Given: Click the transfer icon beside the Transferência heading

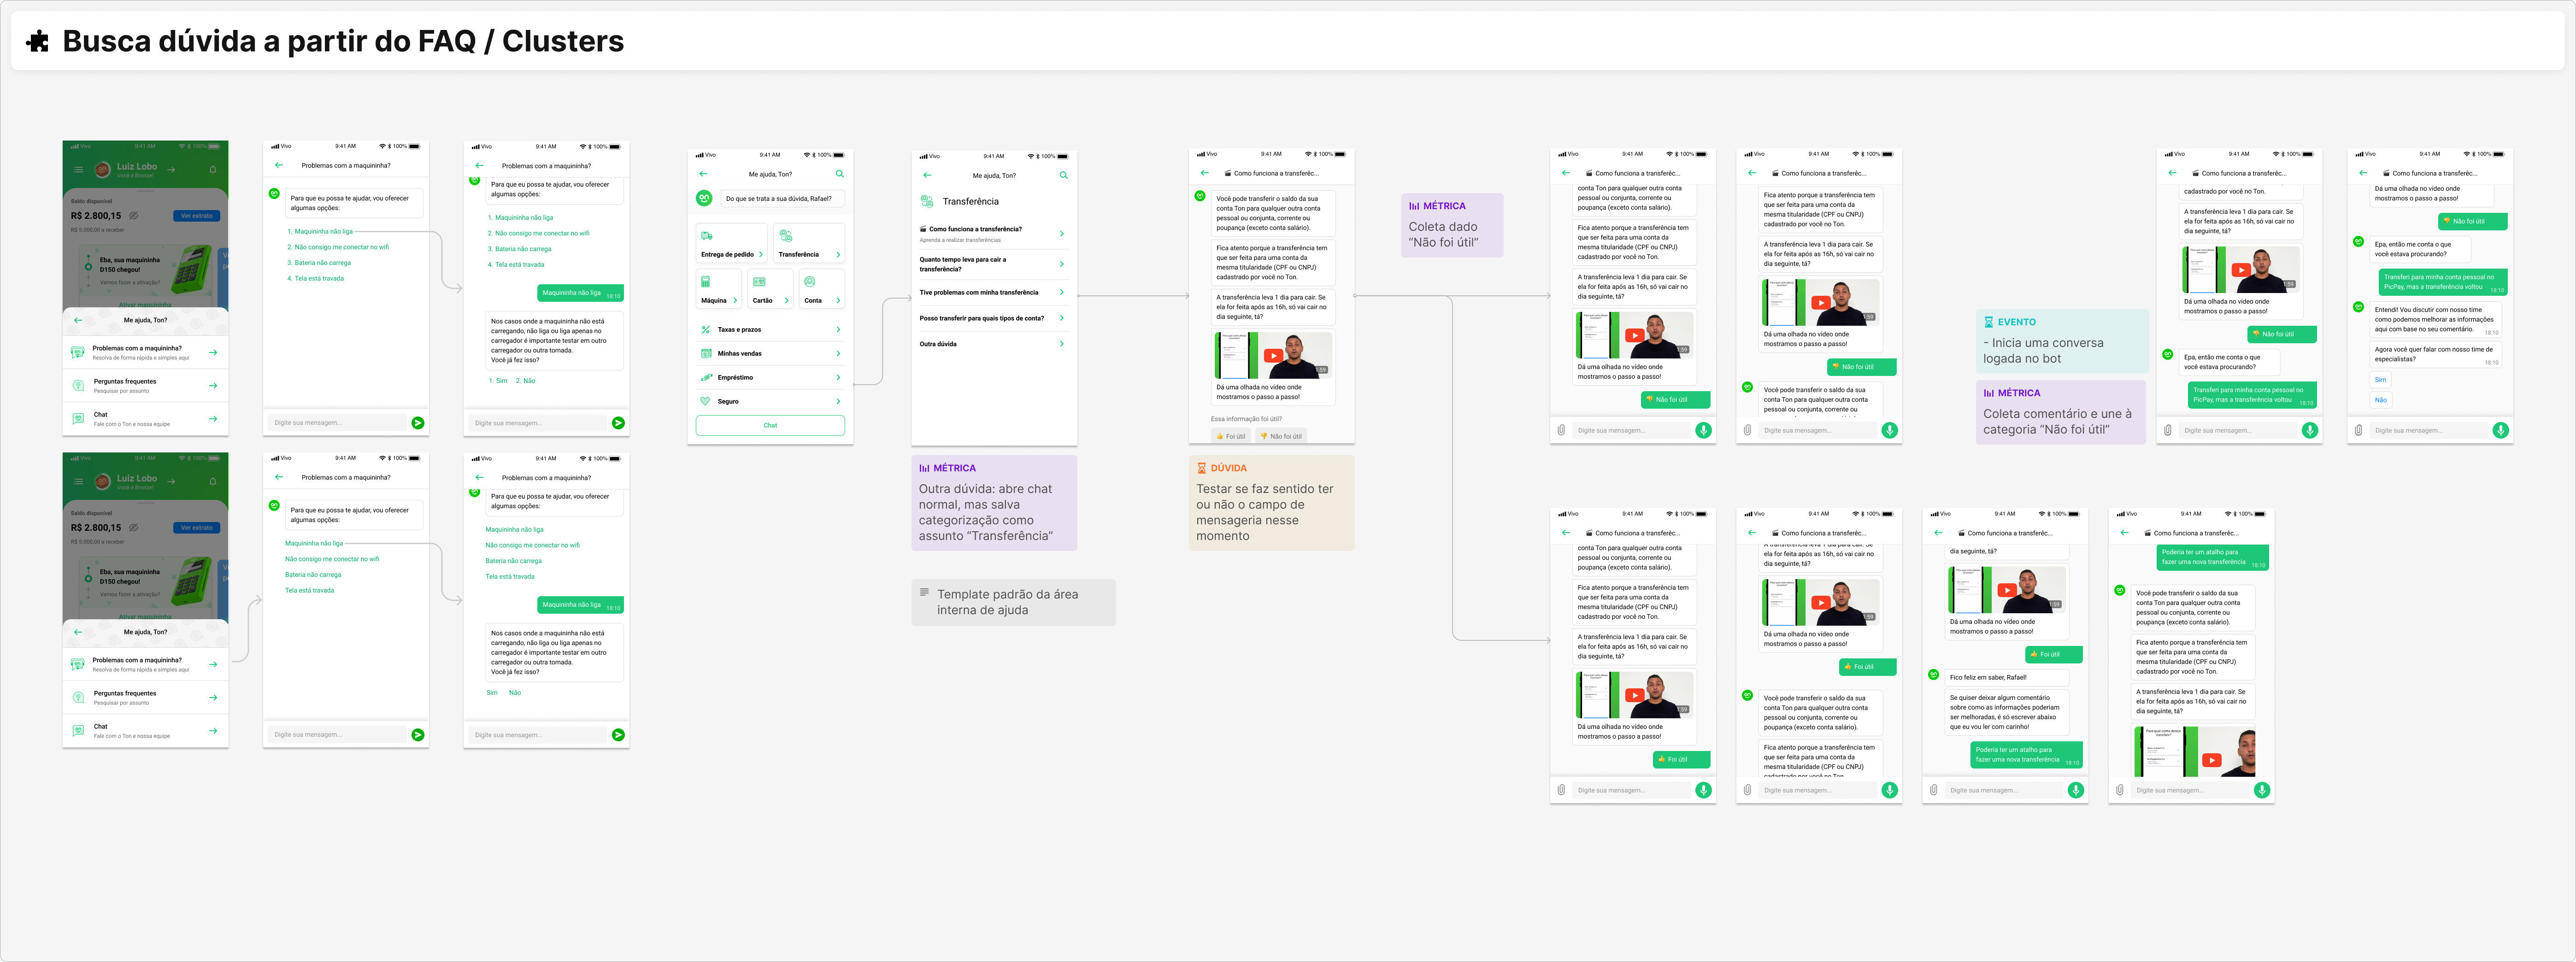Looking at the screenshot, I should [927, 201].
